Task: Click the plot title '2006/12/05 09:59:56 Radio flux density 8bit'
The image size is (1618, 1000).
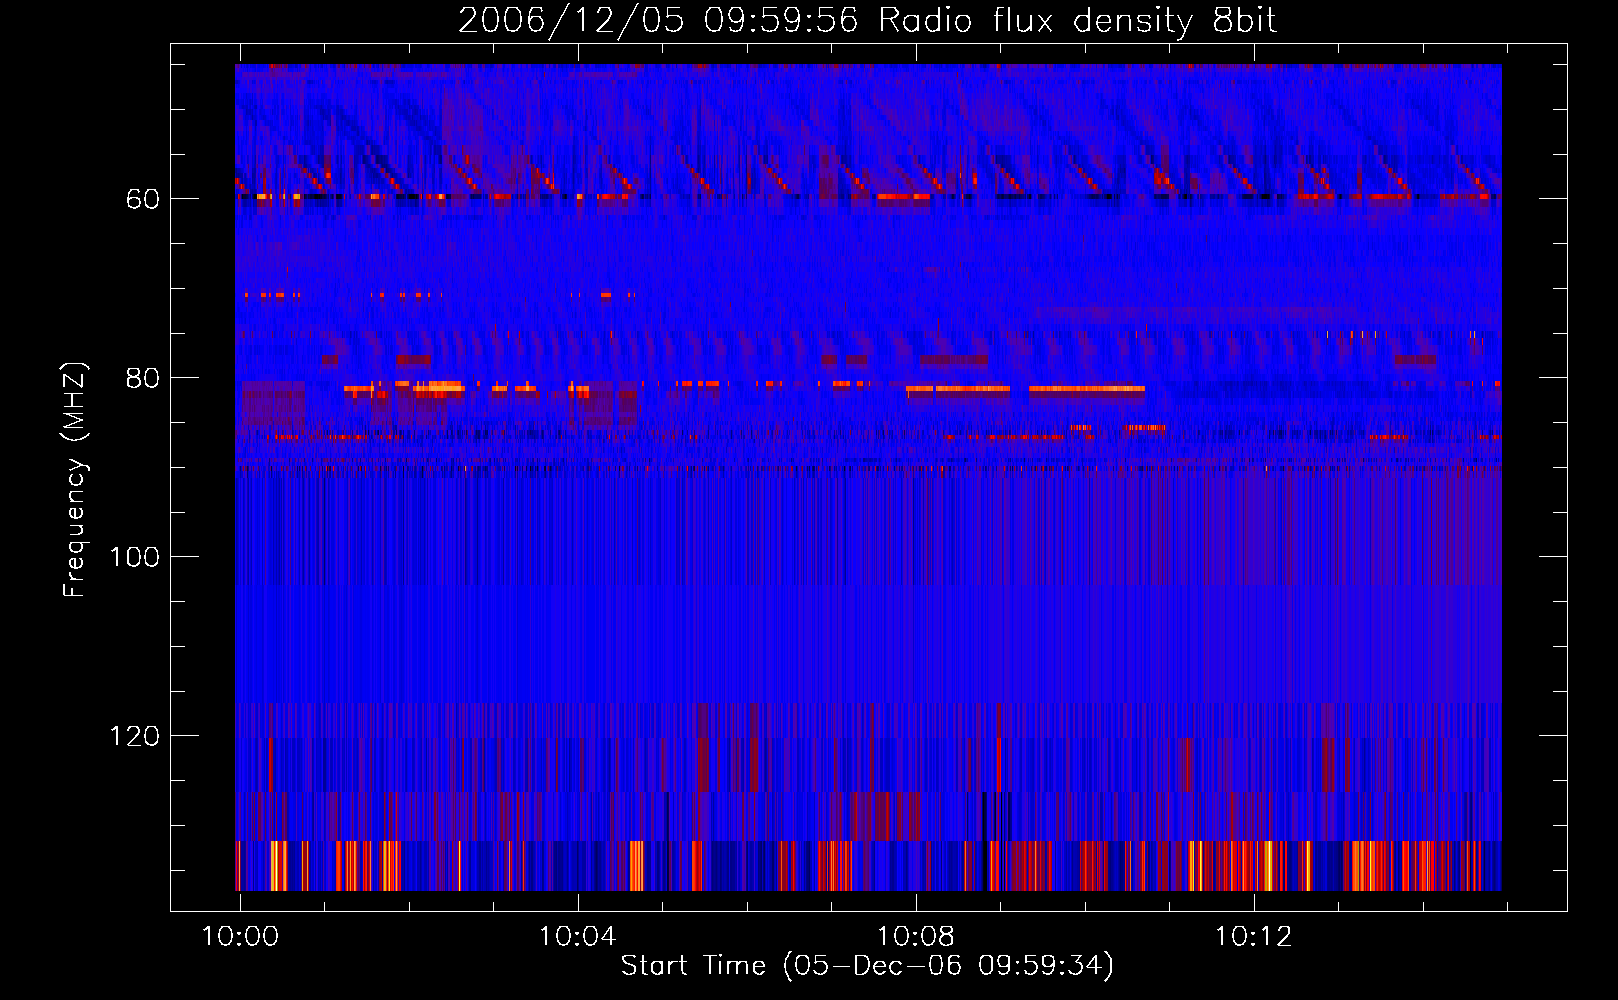Action: (867, 21)
